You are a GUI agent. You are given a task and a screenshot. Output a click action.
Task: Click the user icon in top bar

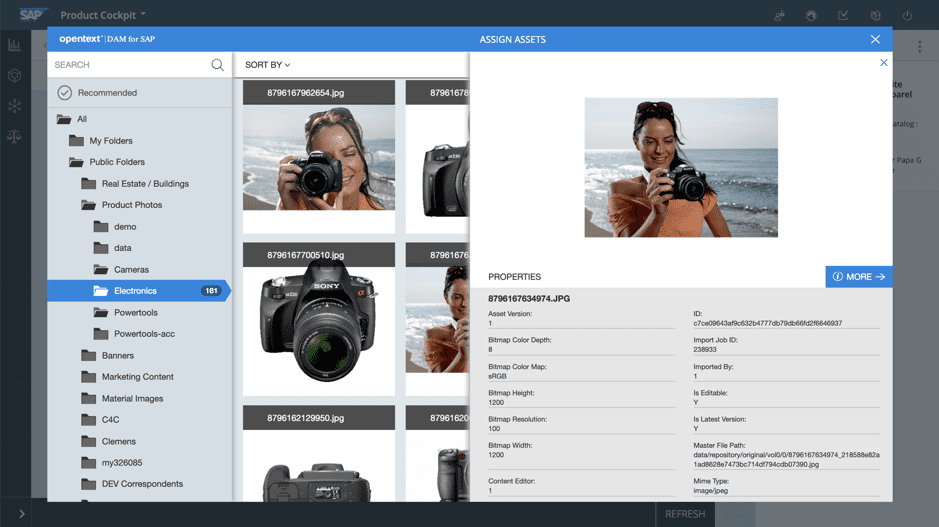tap(779, 16)
